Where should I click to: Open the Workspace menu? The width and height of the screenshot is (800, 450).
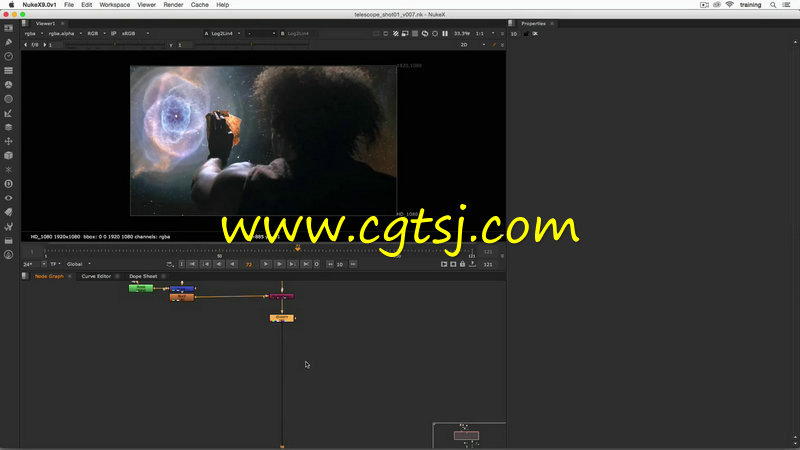[114, 5]
